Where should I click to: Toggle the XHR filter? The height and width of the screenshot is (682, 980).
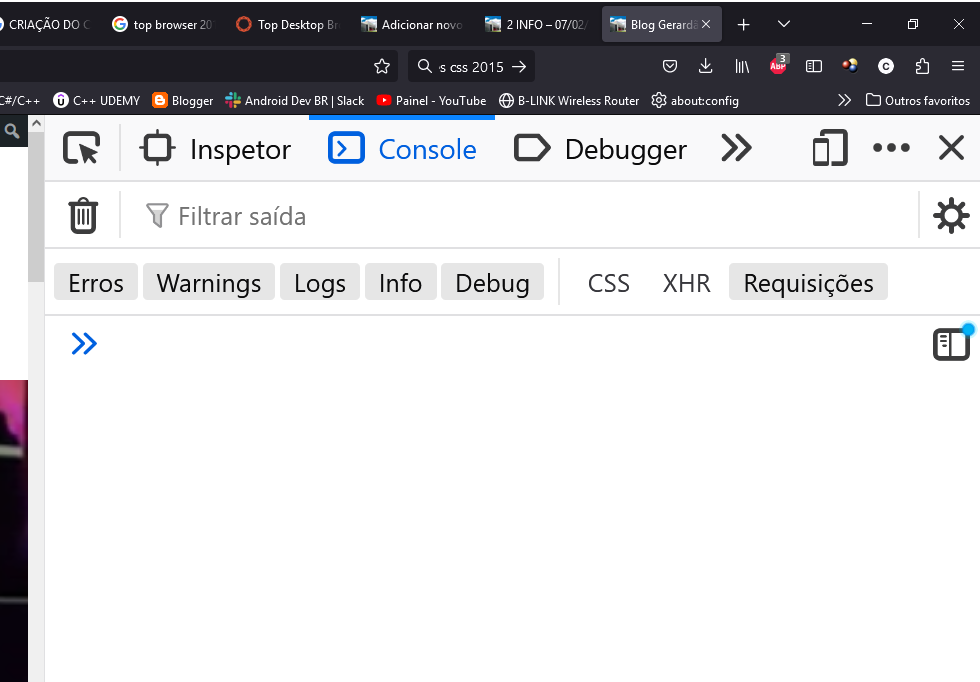[x=686, y=283]
